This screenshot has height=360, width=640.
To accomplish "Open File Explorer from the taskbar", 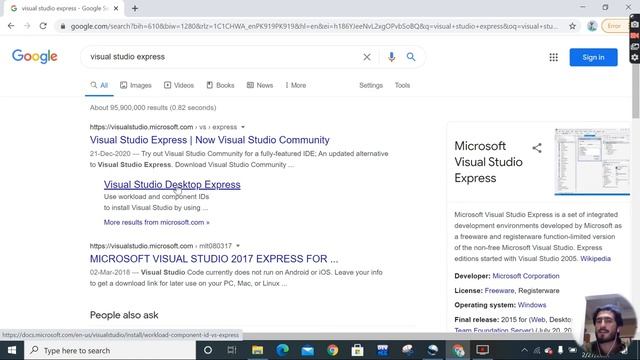I will pos(257,350).
